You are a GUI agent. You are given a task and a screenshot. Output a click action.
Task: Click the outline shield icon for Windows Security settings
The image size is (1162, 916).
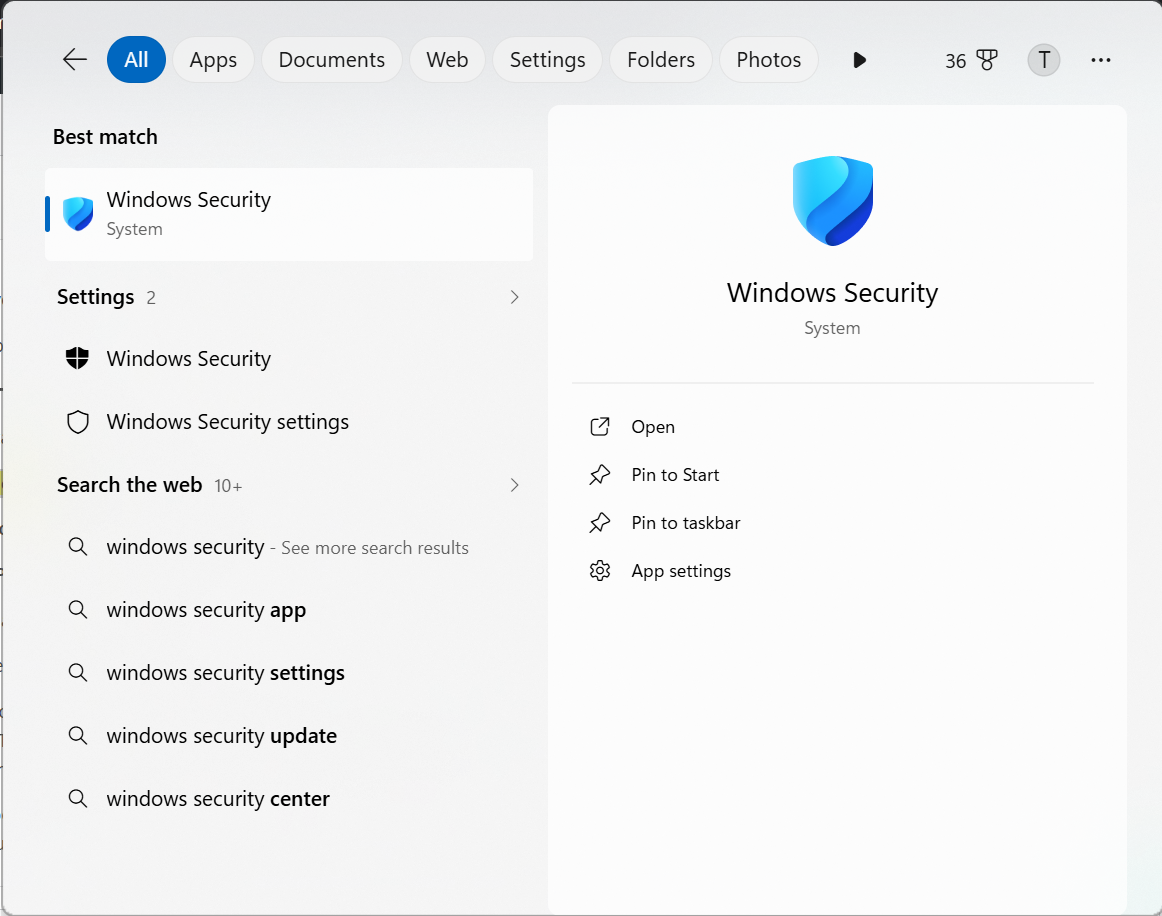(78, 422)
